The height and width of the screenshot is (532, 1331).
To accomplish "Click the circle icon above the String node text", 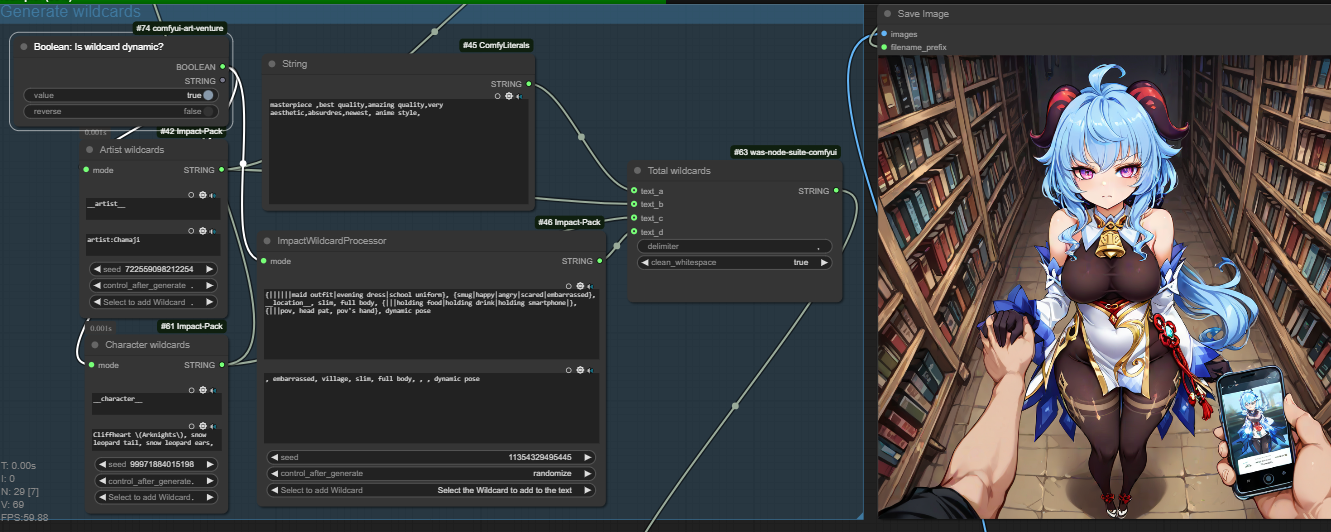I will tap(498, 96).
